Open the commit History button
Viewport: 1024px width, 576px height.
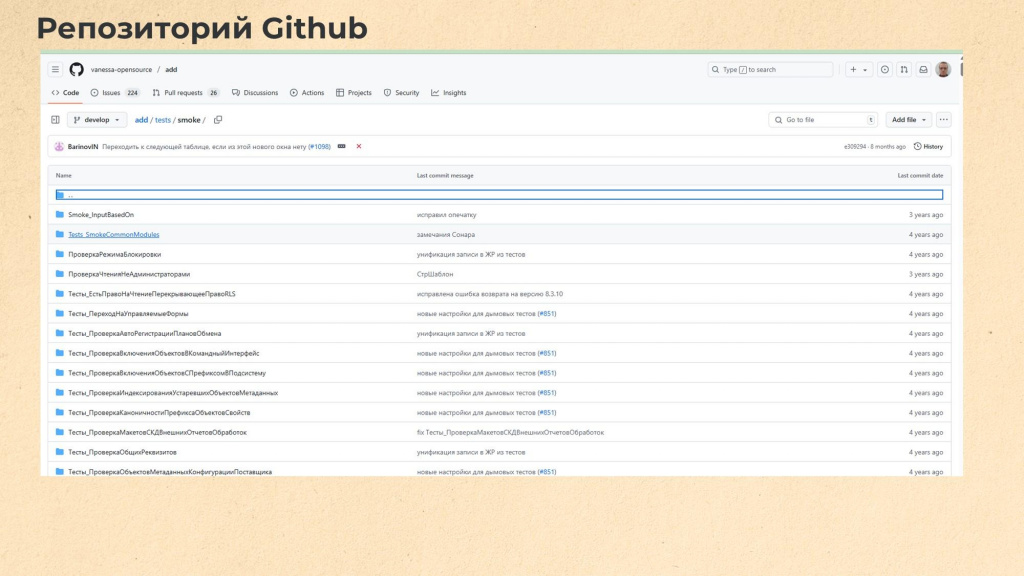click(x=929, y=146)
